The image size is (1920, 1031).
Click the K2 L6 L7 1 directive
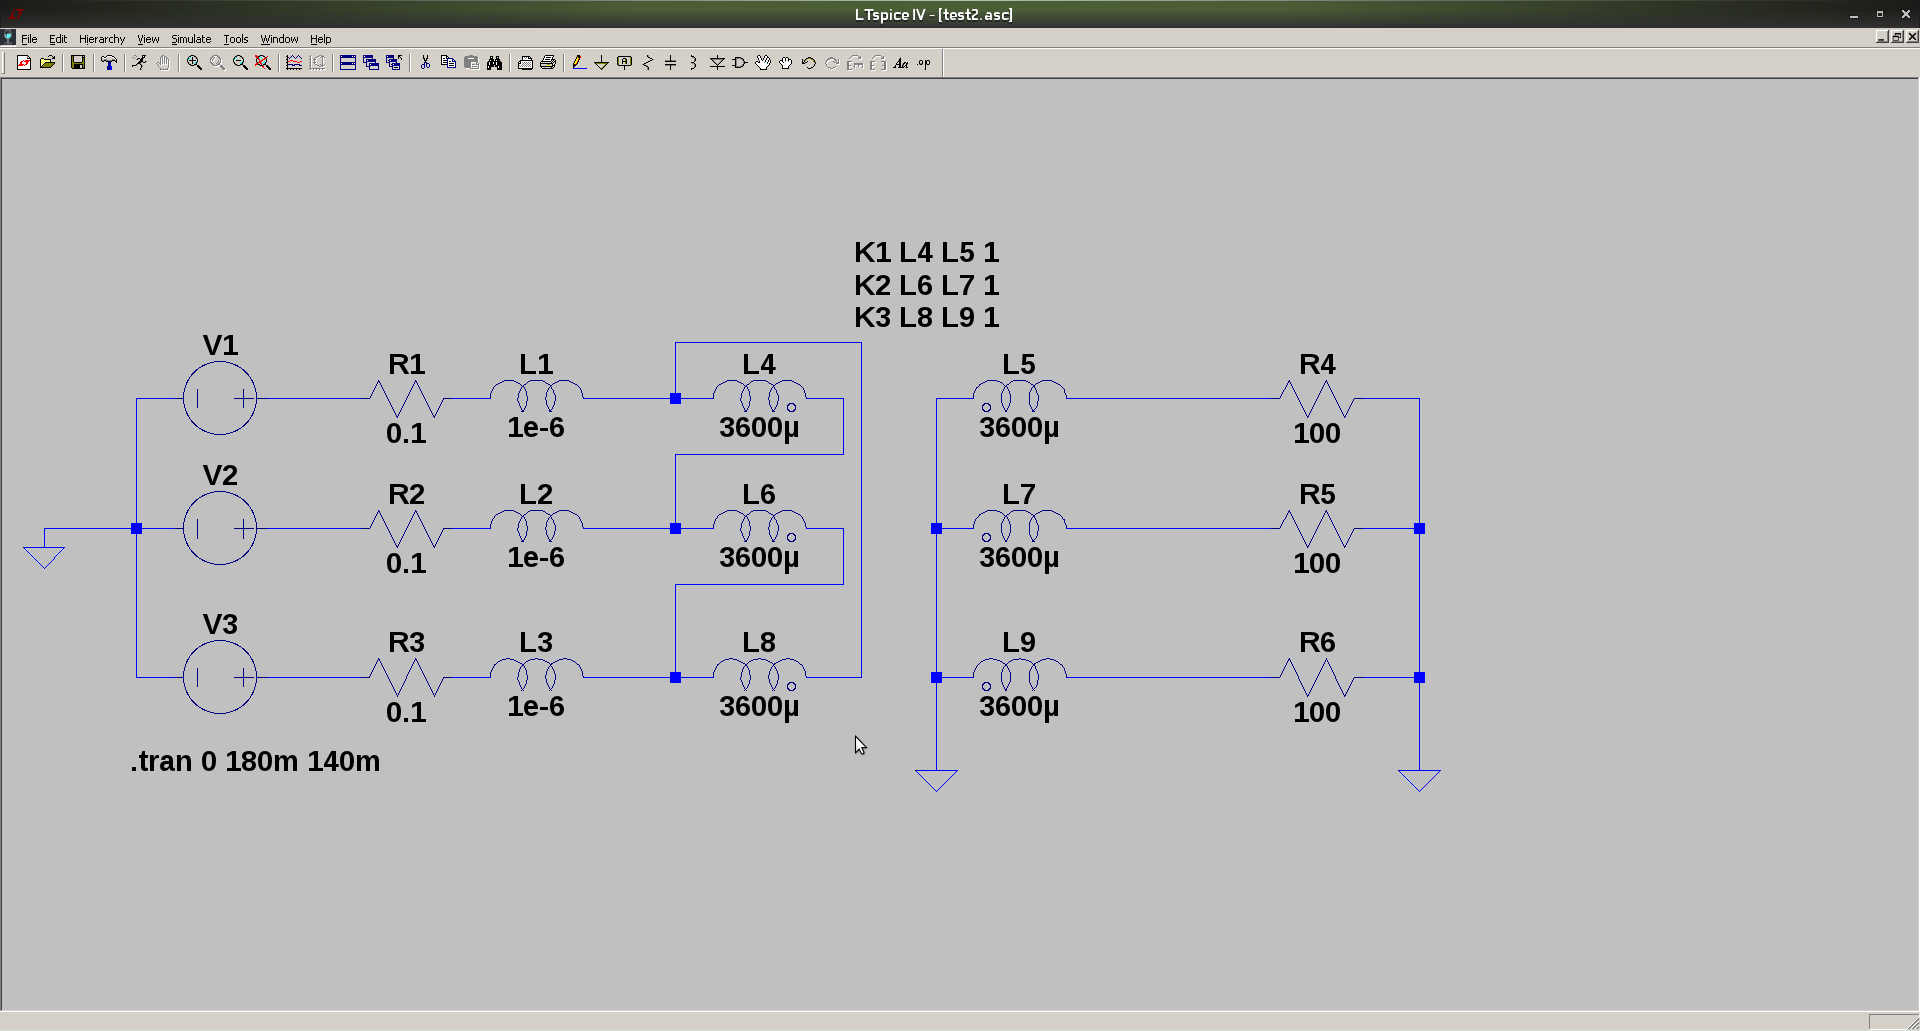pos(926,285)
